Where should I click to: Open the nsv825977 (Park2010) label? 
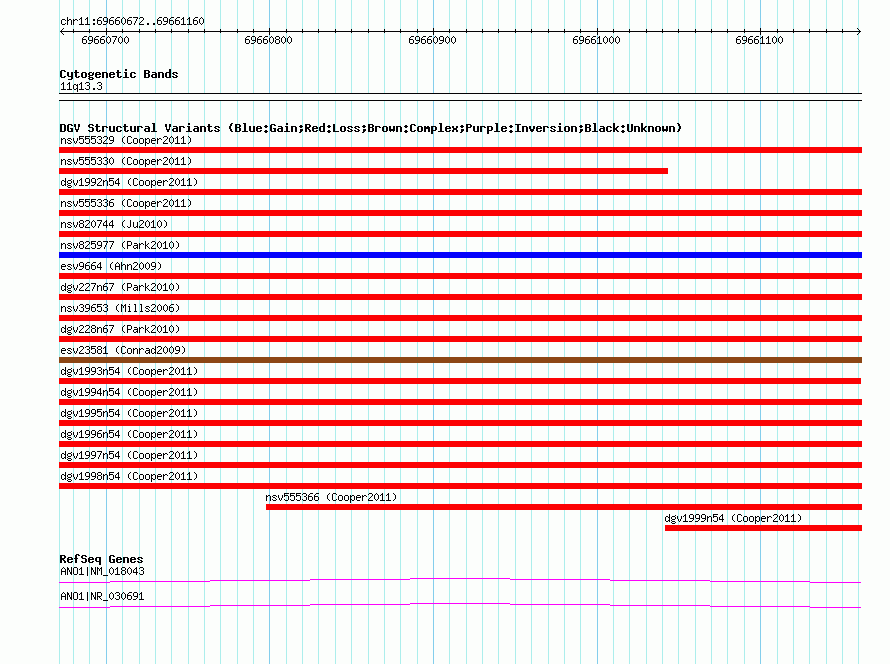120,245
